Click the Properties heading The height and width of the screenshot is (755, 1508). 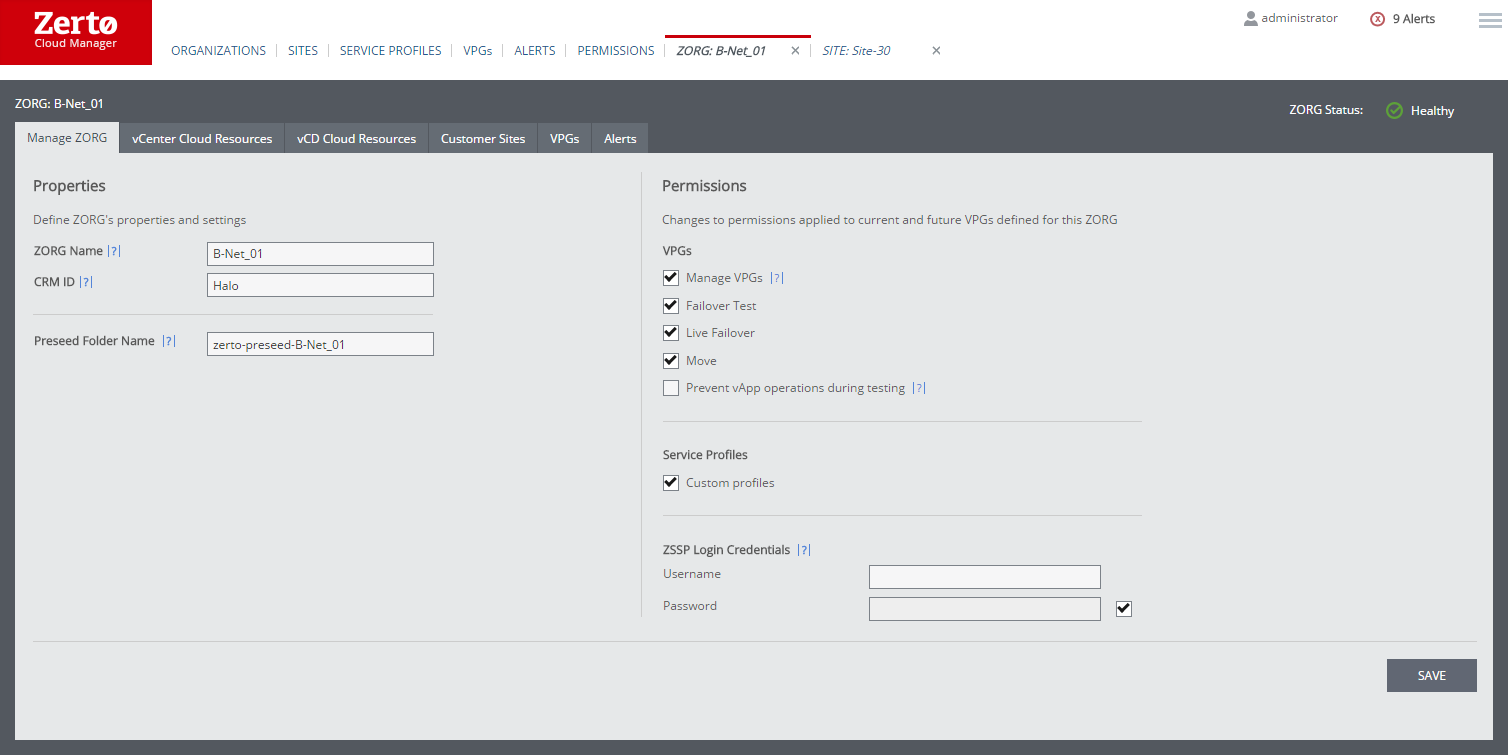pos(69,186)
